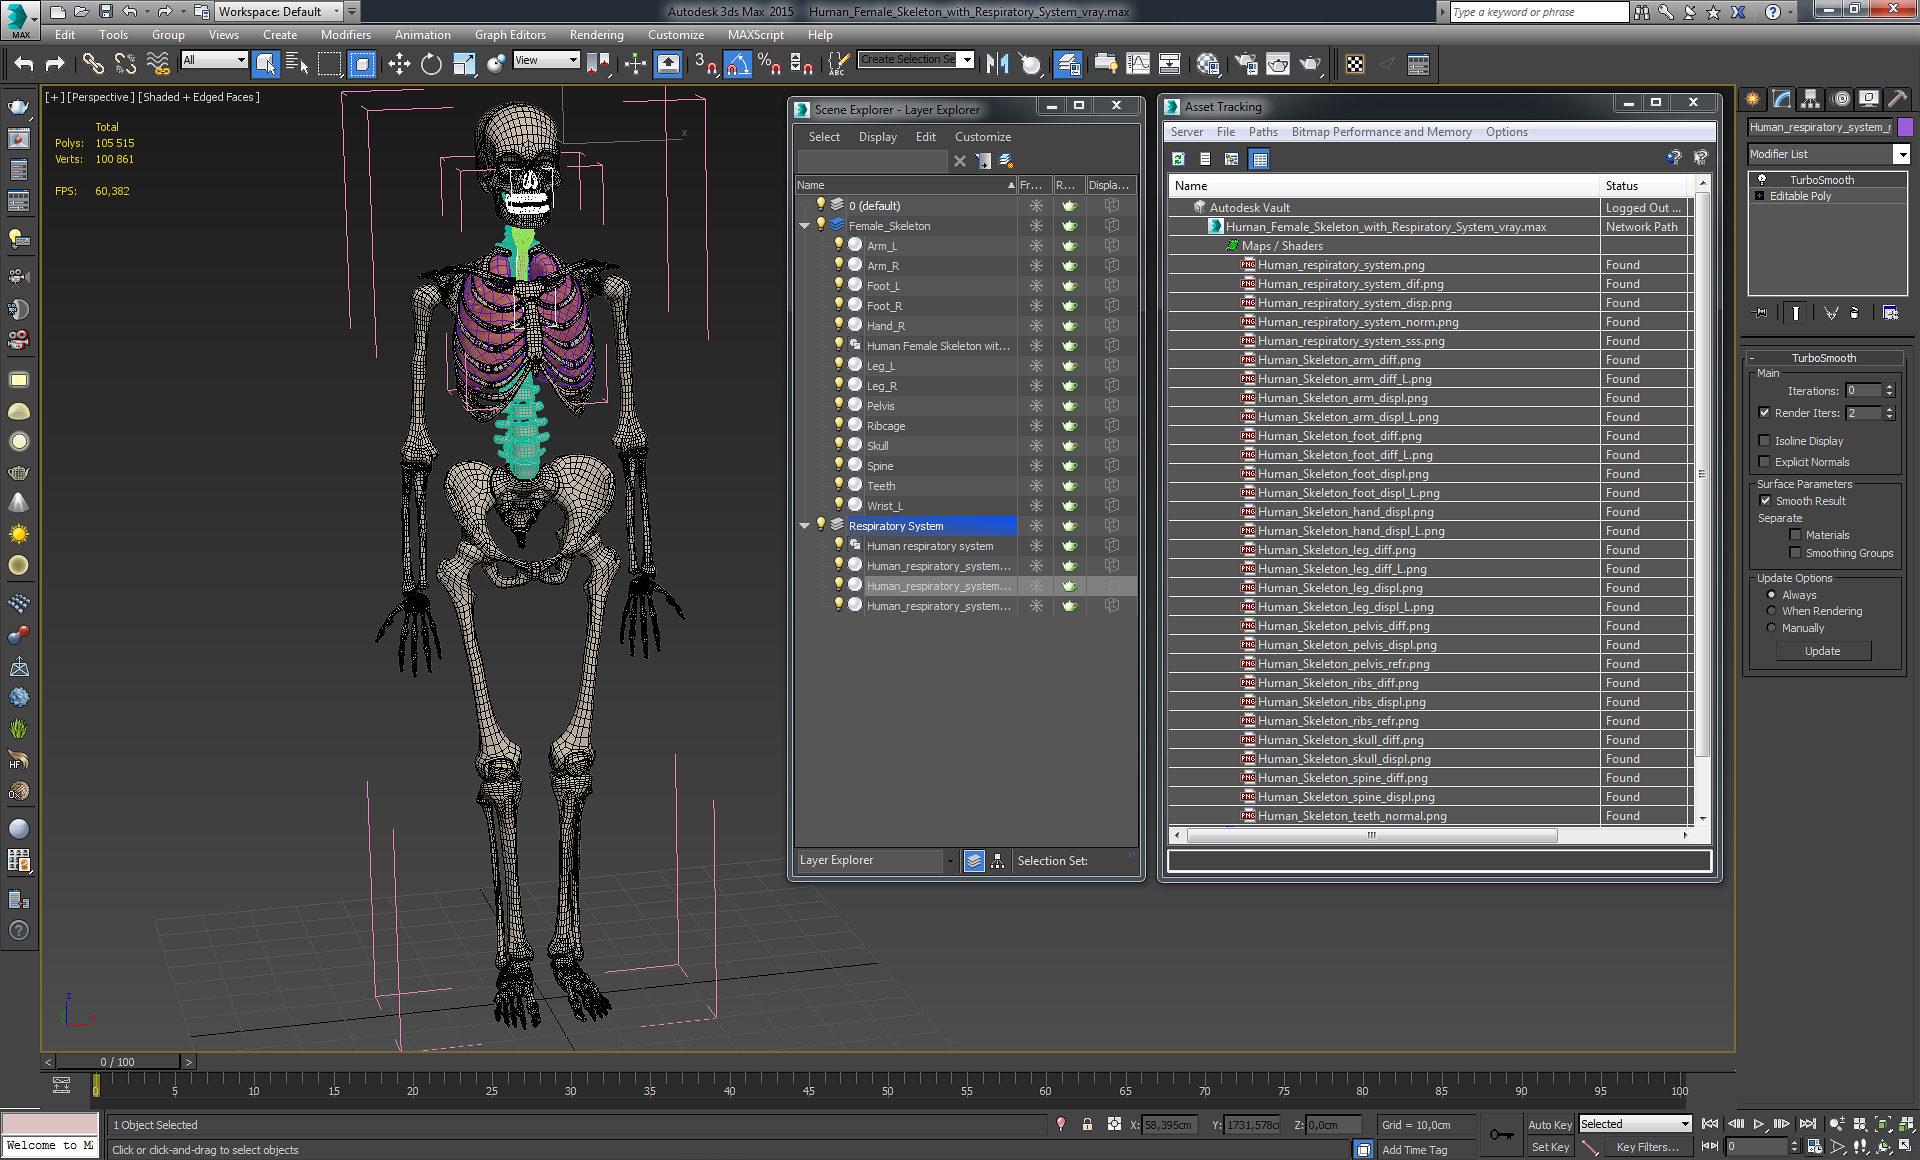This screenshot has height=1160, width=1920.
Task: Open the help icon in left toolbar
Action: click(19, 930)
